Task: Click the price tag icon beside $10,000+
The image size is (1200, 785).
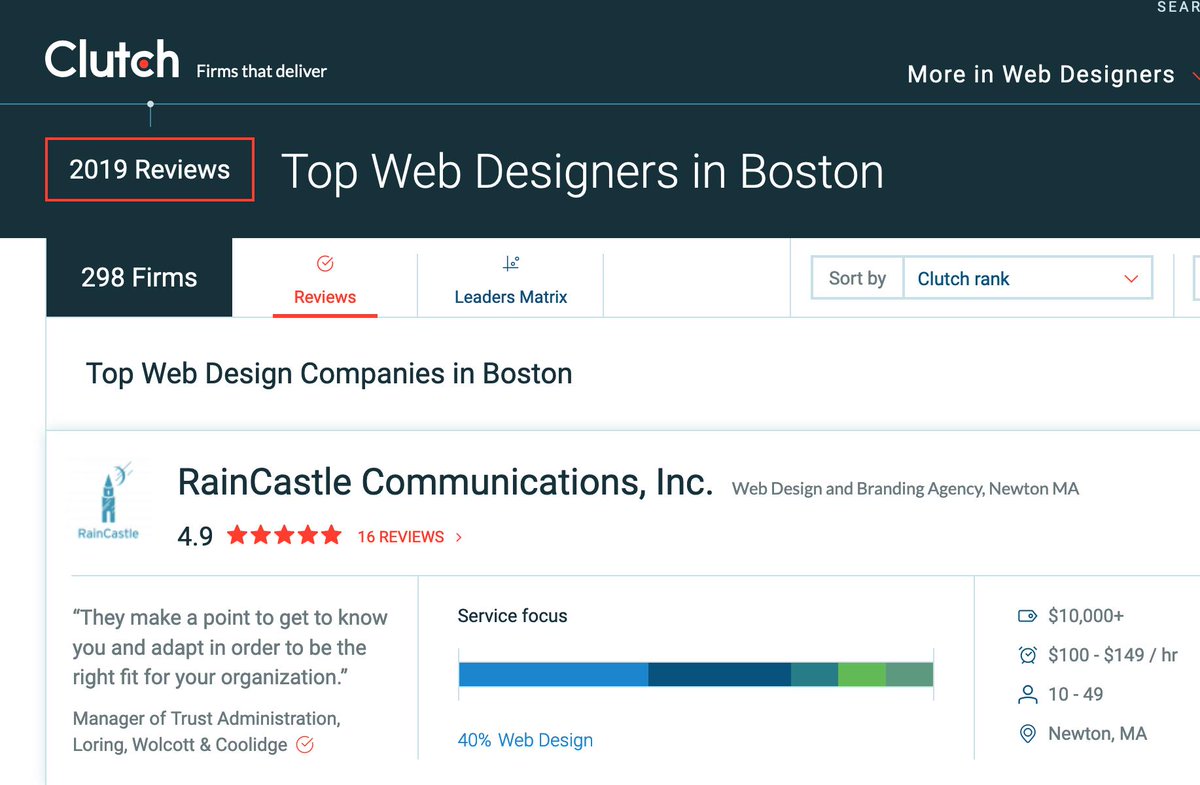Action: click(x=1027, y=616)
